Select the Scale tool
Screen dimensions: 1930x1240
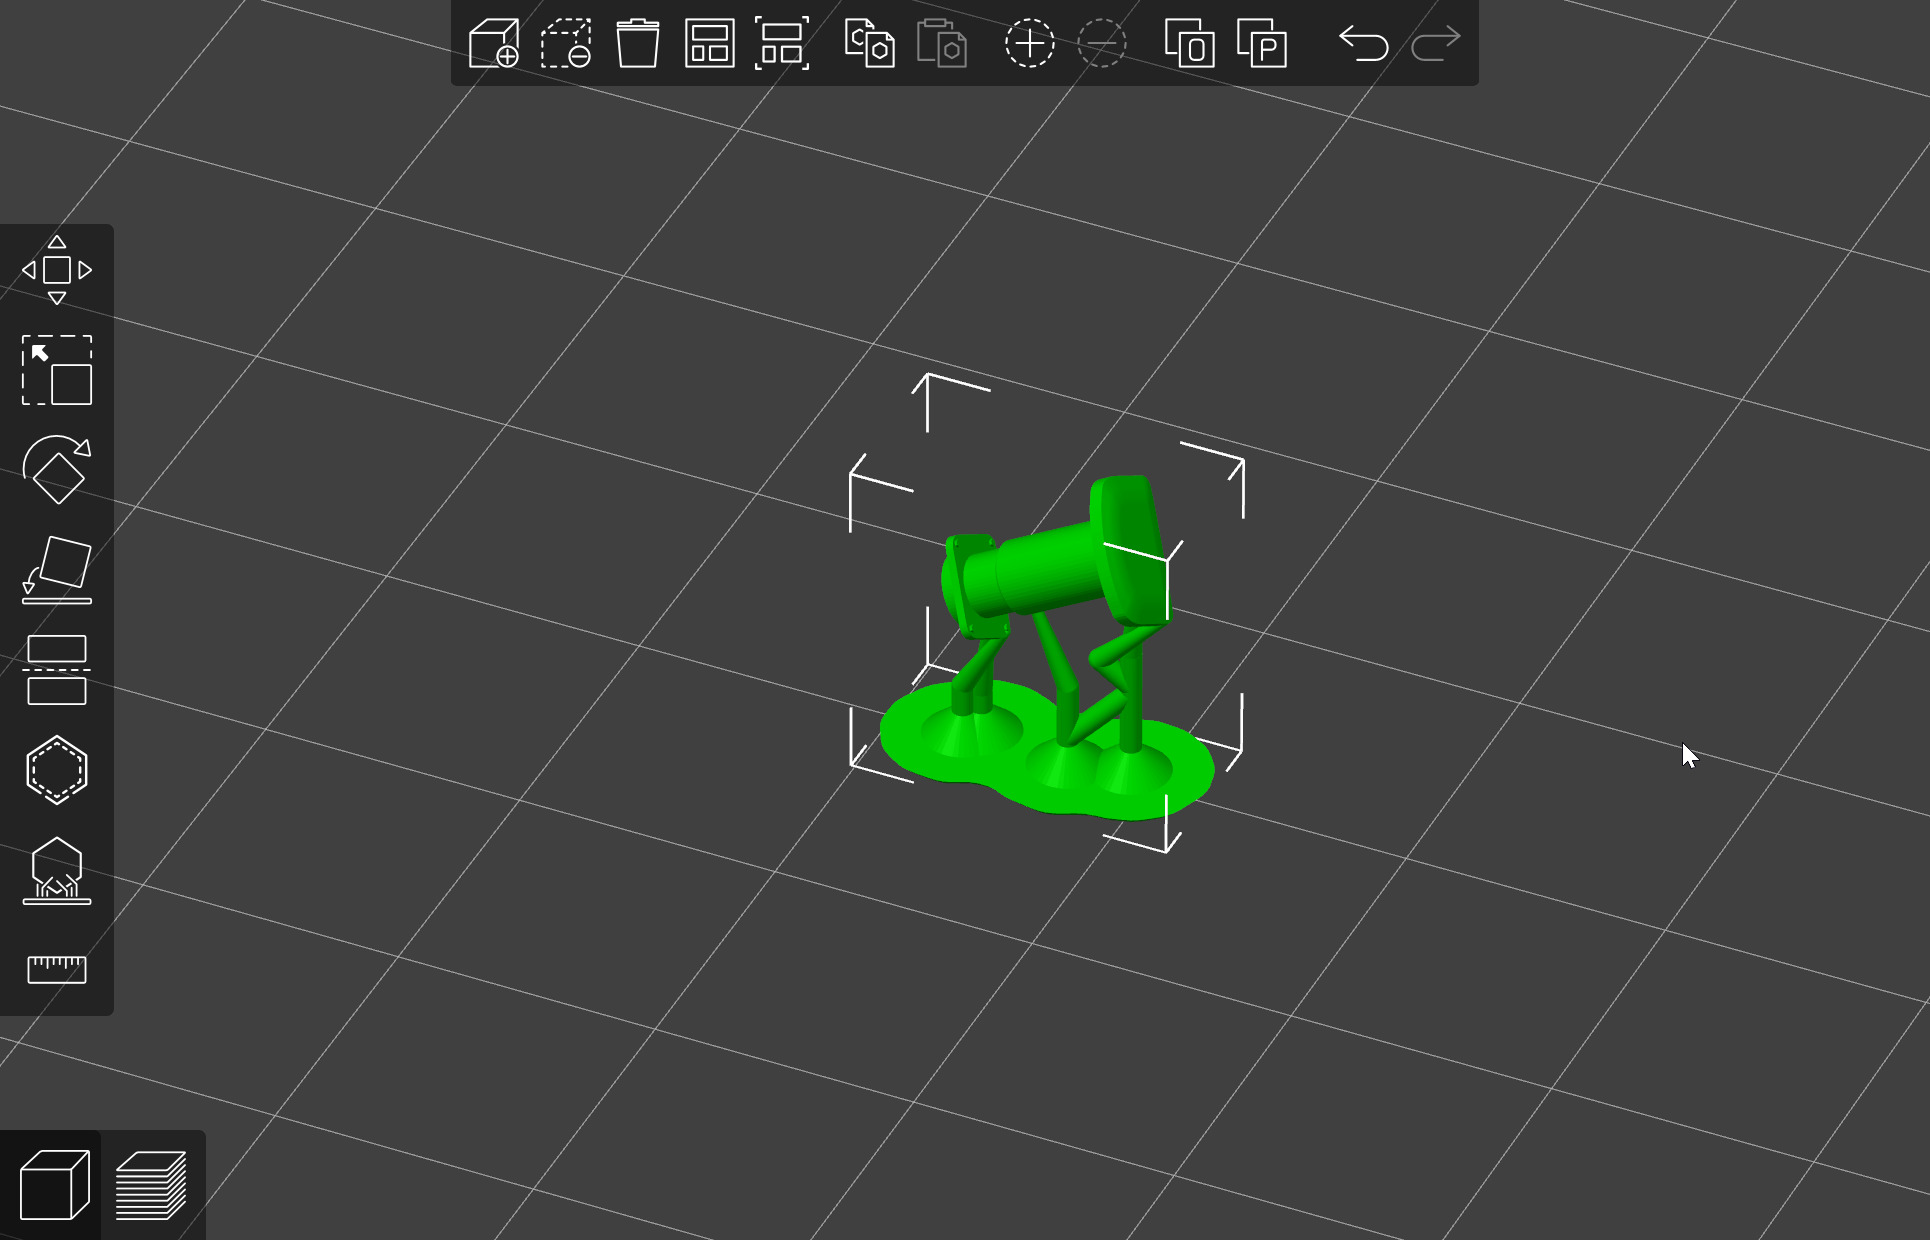click(x=57, y=370)
